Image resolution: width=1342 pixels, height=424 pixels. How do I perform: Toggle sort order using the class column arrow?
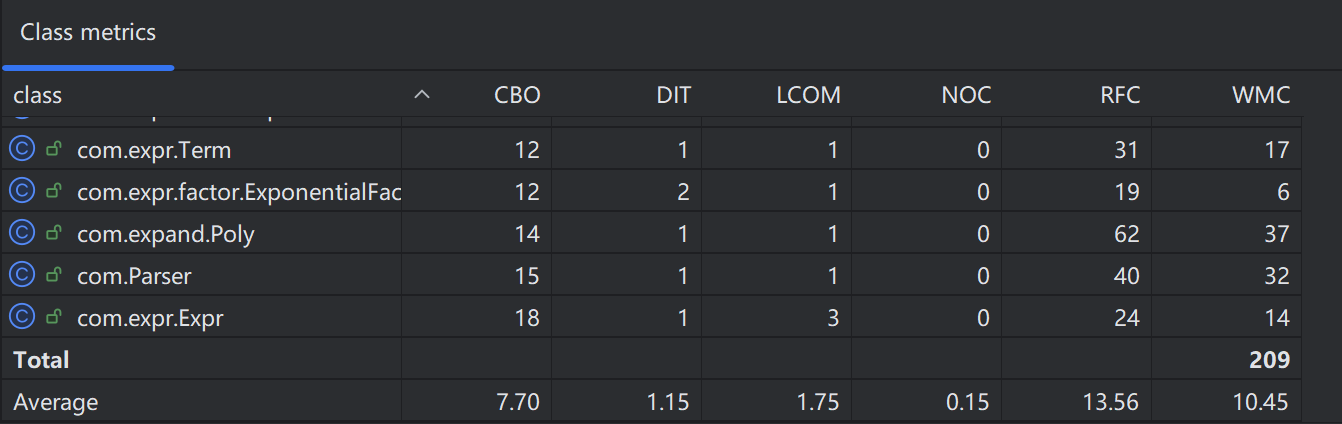click(422, 95)
